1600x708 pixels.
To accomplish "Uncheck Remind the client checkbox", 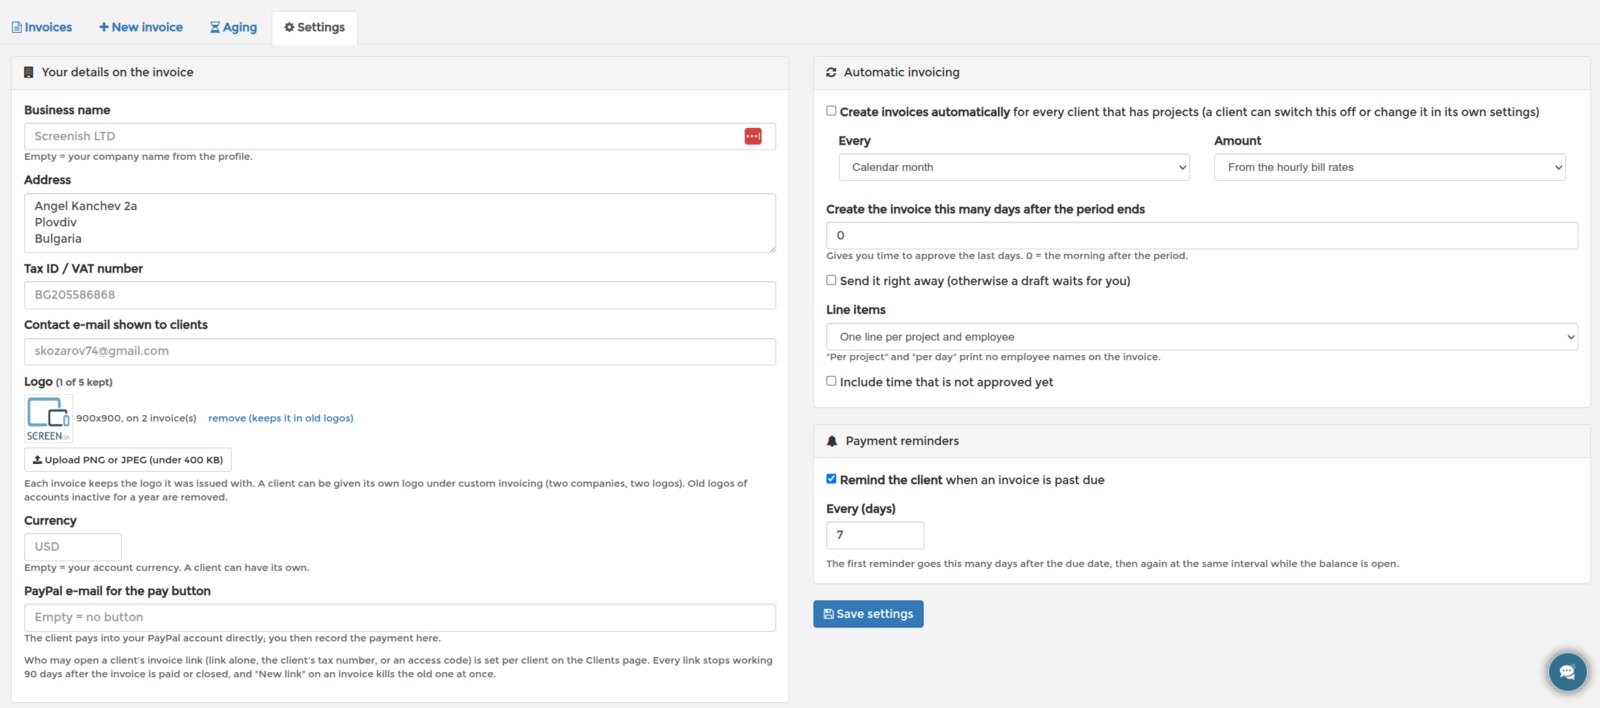I will pyautogui.click(x=831, y=479).
